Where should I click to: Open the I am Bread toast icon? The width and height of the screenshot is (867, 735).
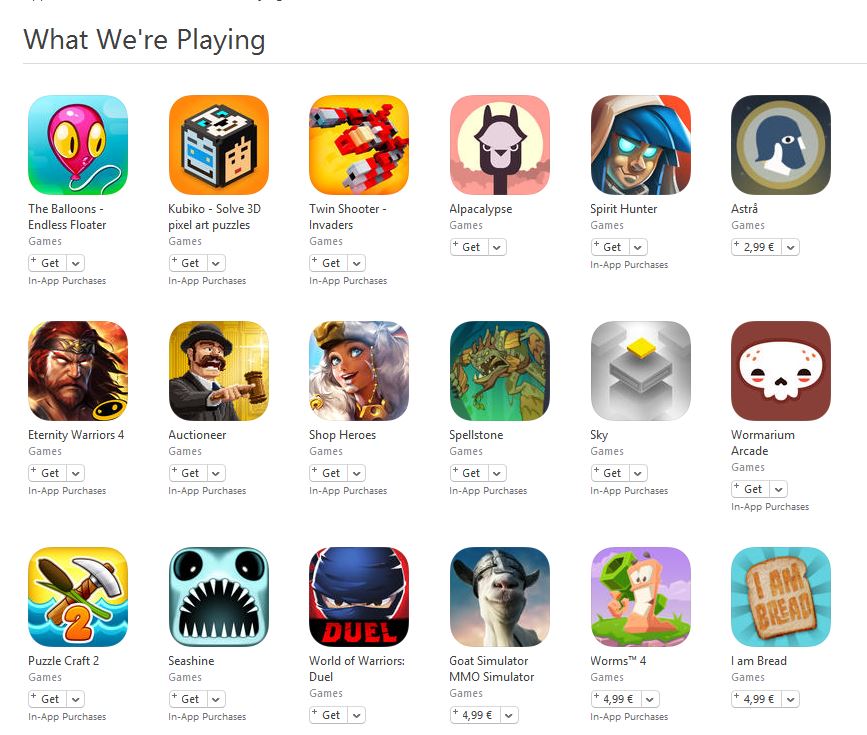(x=781, y=597)
